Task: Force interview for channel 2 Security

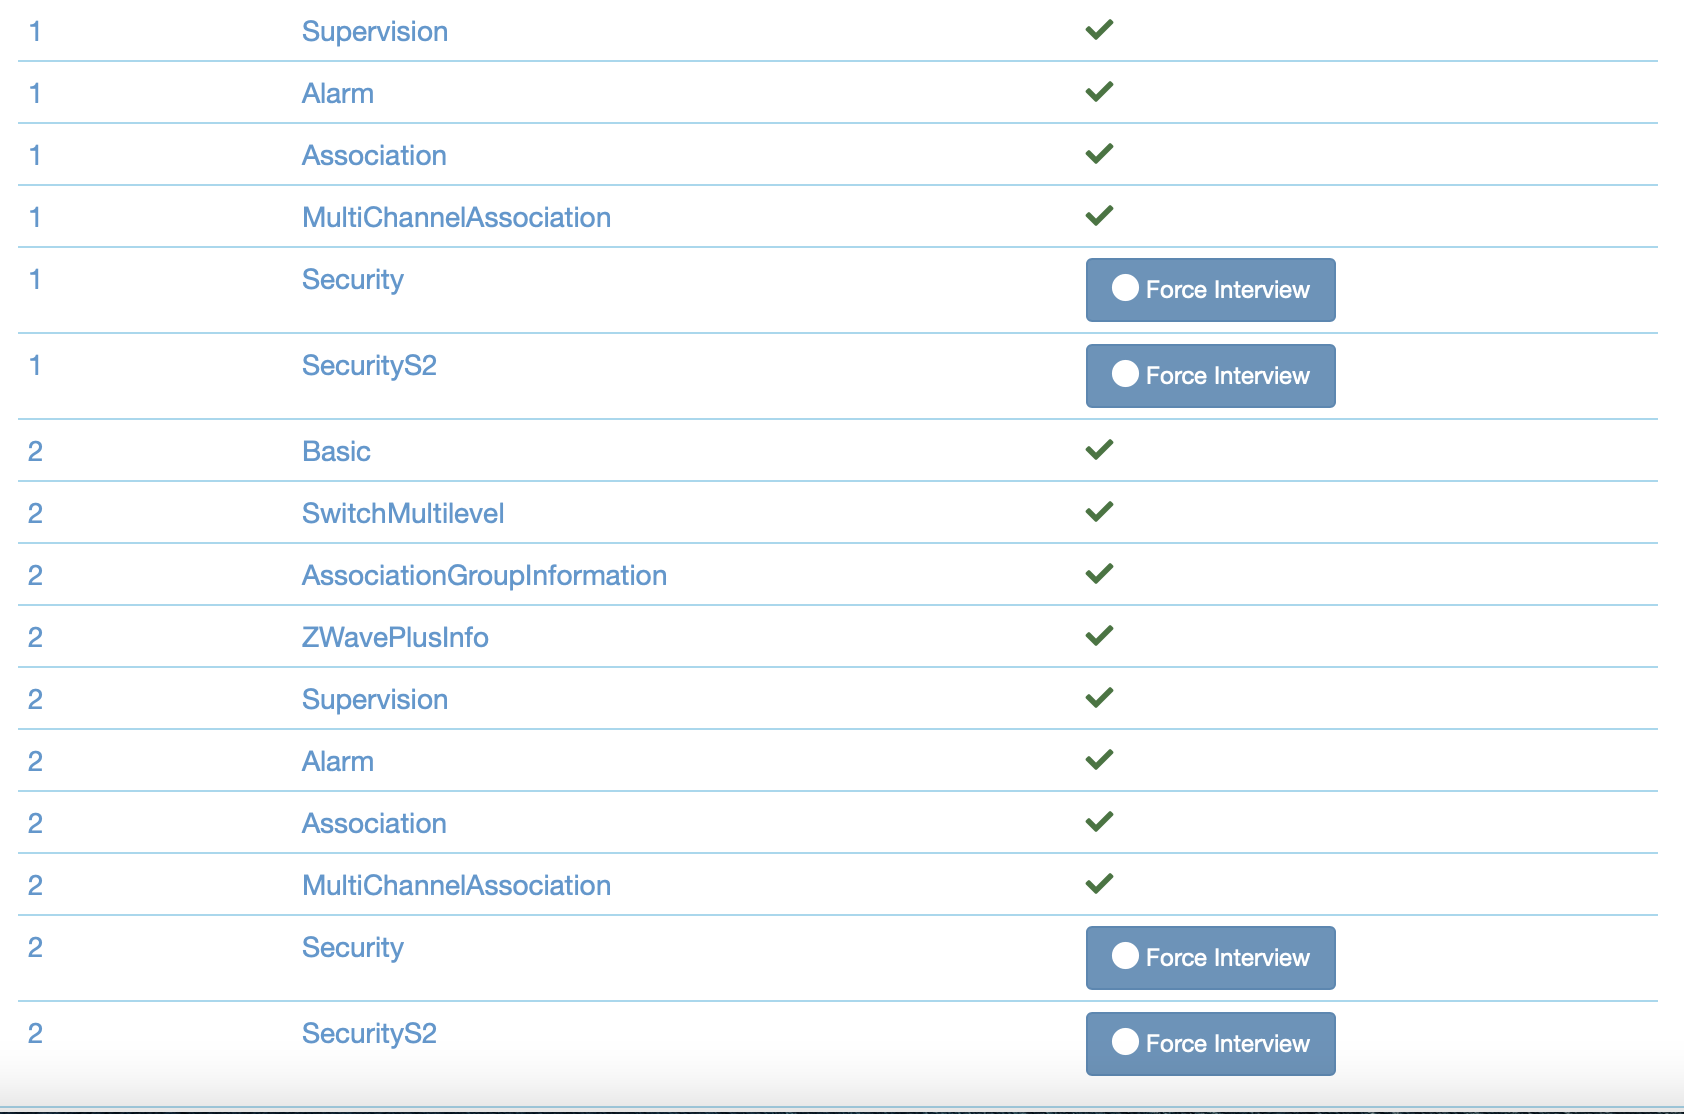Action: tap(1210, 958)
